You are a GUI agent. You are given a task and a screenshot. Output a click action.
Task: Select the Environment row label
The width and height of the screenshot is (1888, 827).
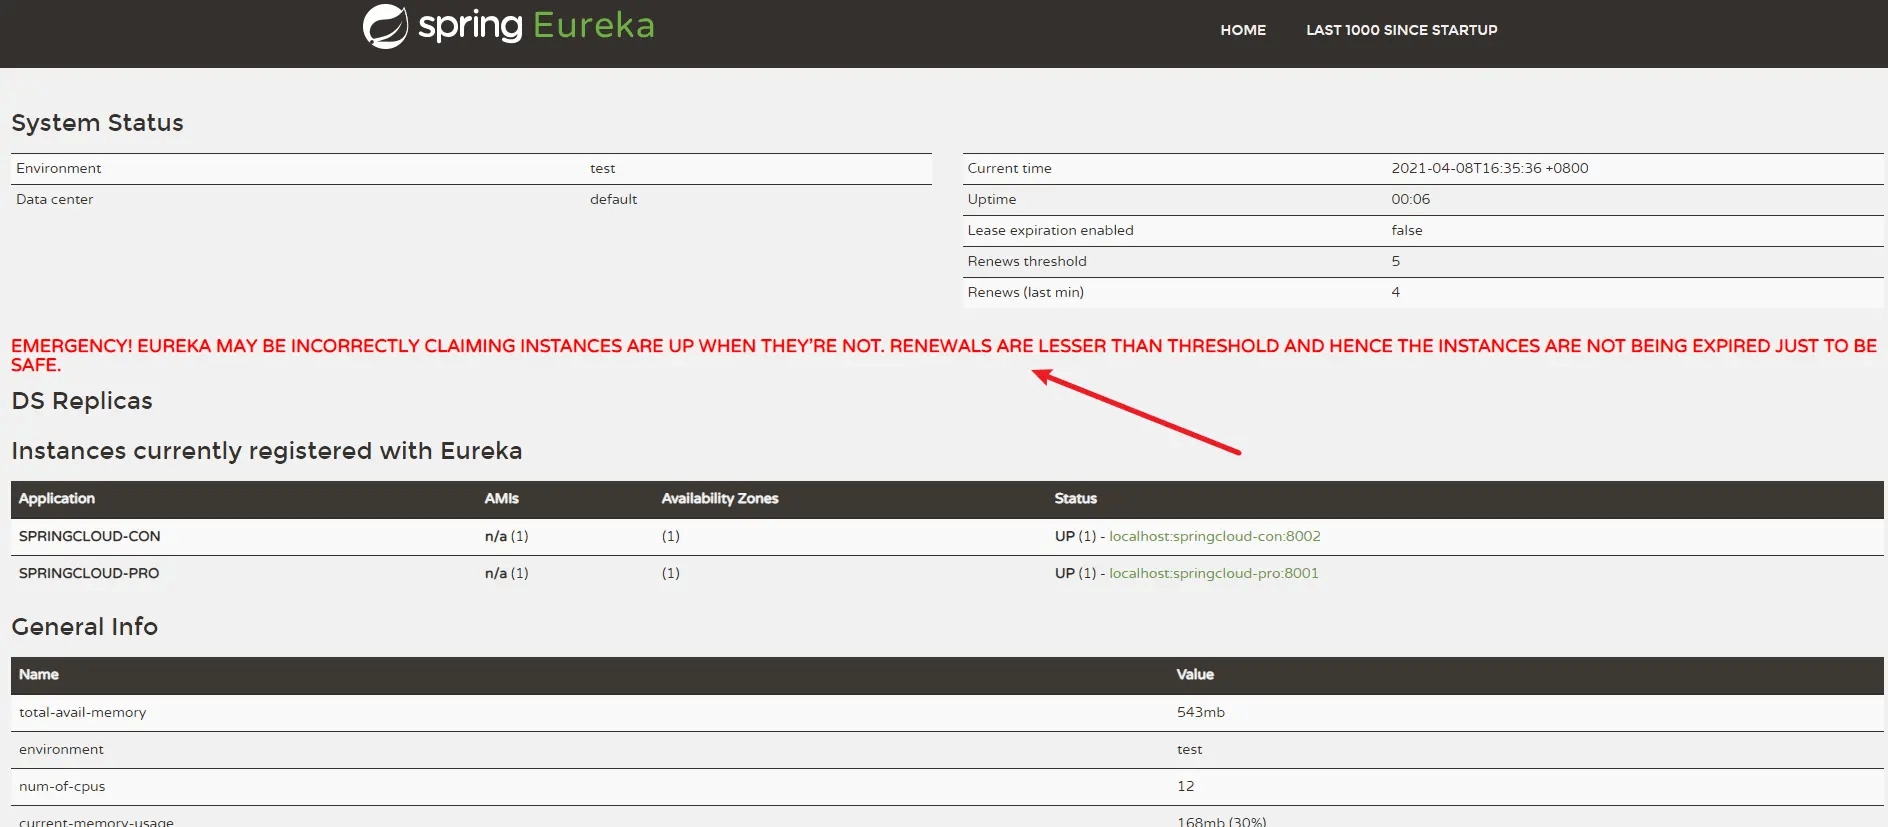pyautogui.click(x=58, y=168)
